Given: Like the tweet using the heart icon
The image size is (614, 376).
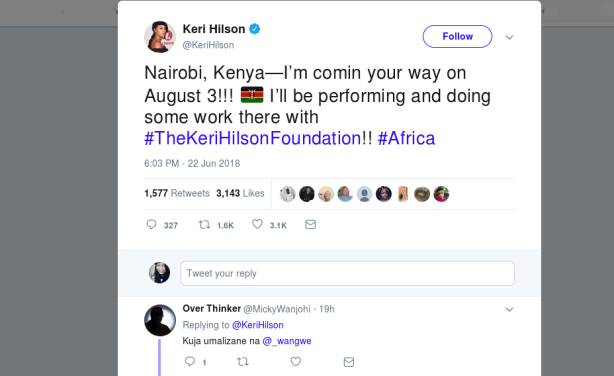Looking at the screenshot, I should 257,224.
